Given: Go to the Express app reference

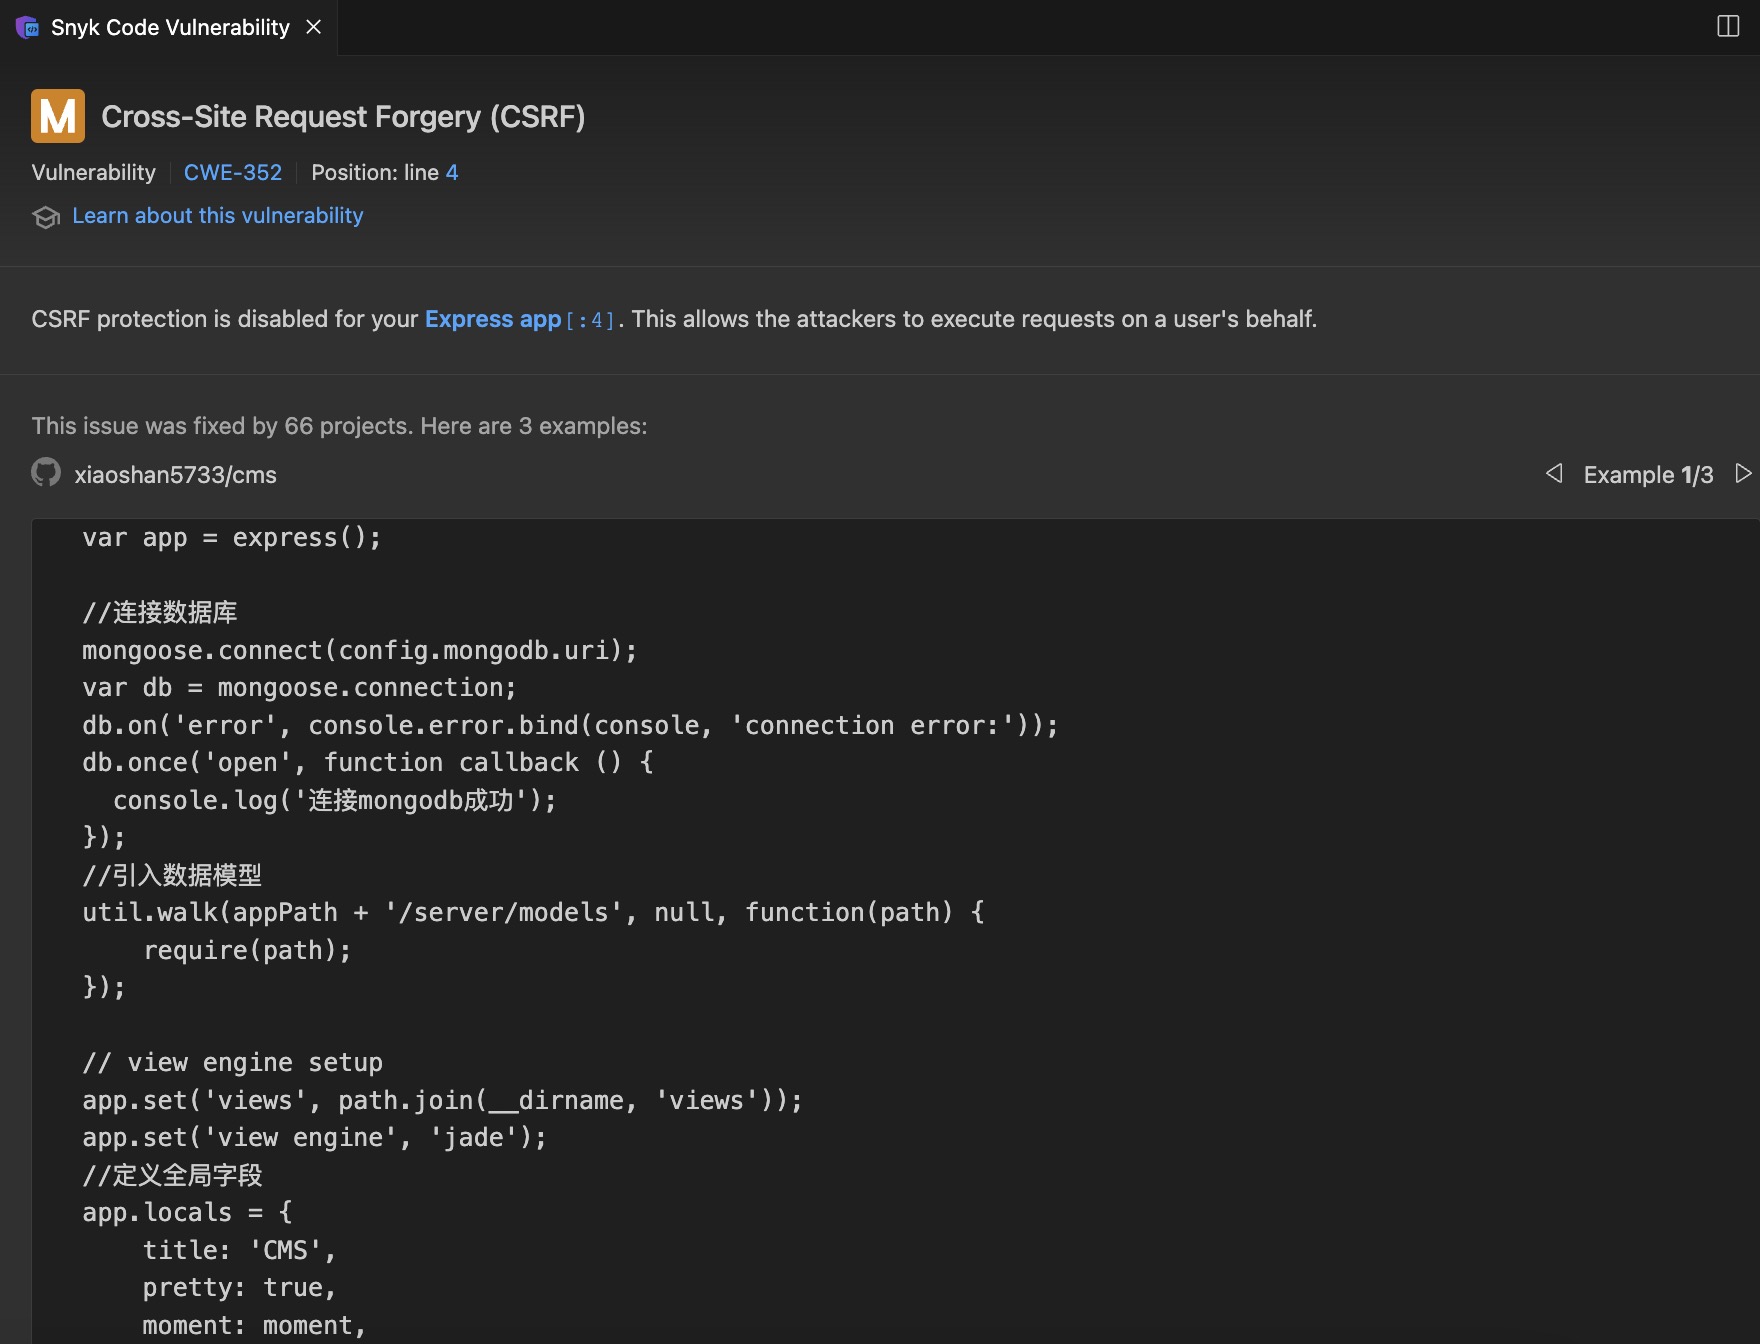Looking at the screenshot, I should [x=493, y=319].
